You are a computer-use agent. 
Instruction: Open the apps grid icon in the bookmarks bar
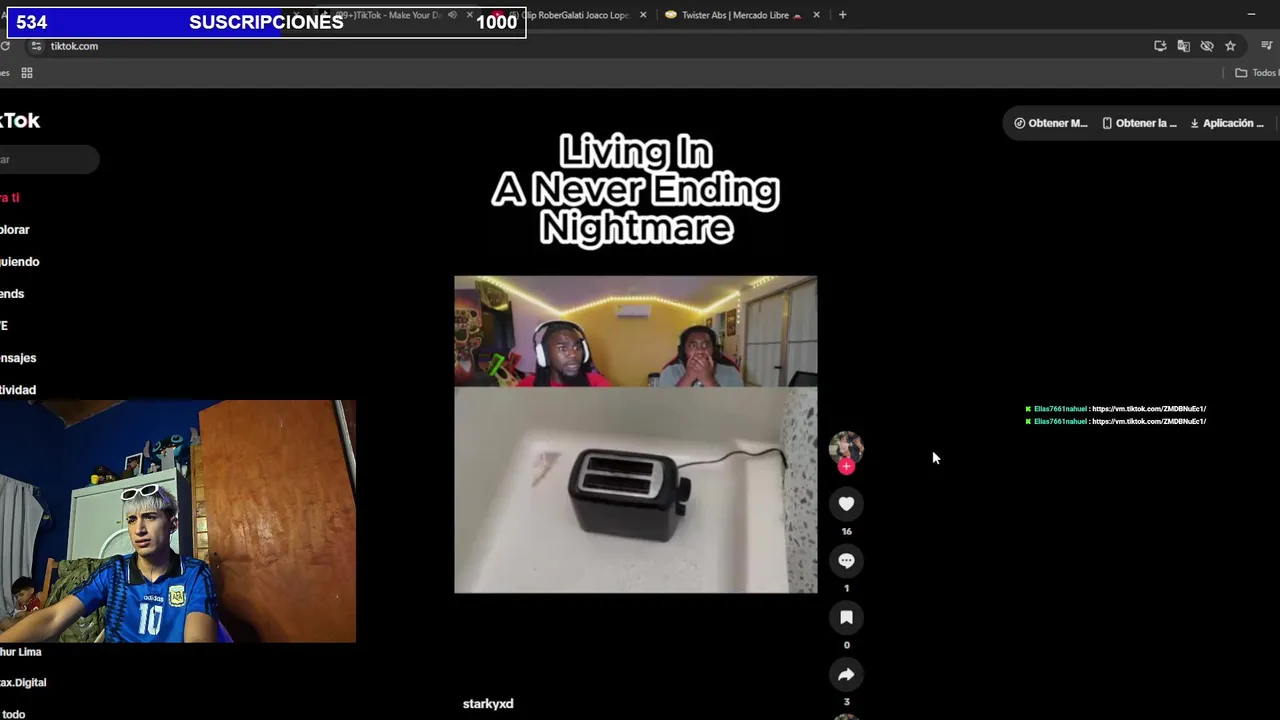pos(27,73)
